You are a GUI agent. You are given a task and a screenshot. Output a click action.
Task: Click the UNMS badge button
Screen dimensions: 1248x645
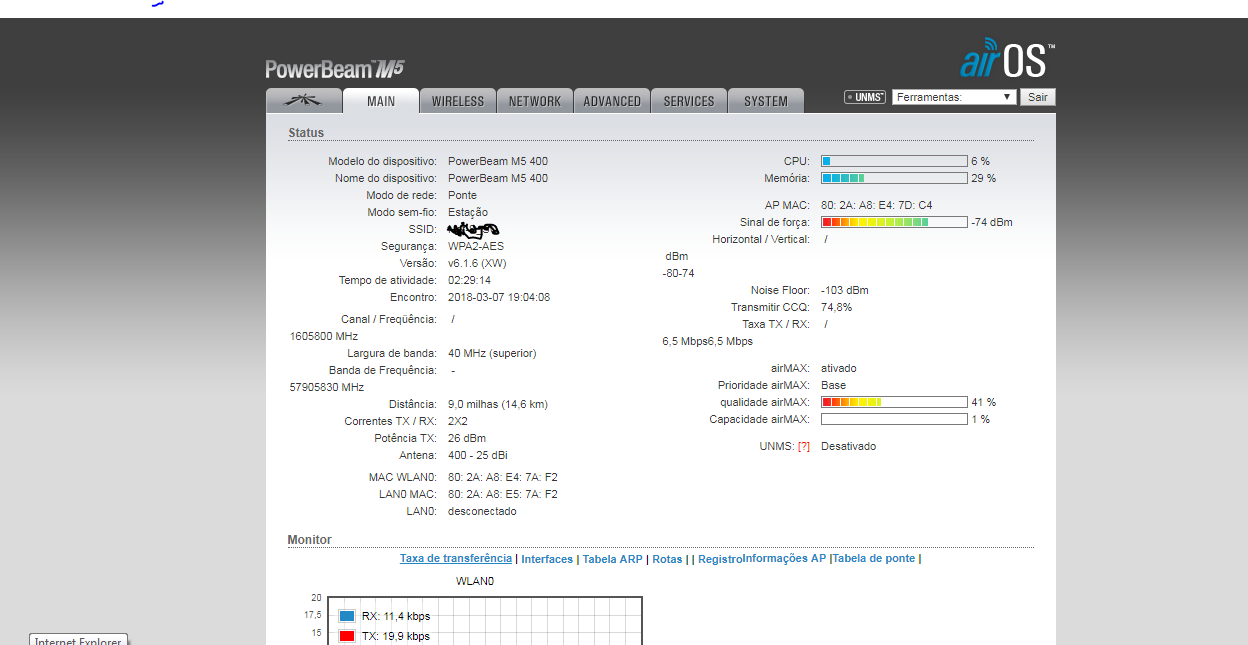click(865, 97)
